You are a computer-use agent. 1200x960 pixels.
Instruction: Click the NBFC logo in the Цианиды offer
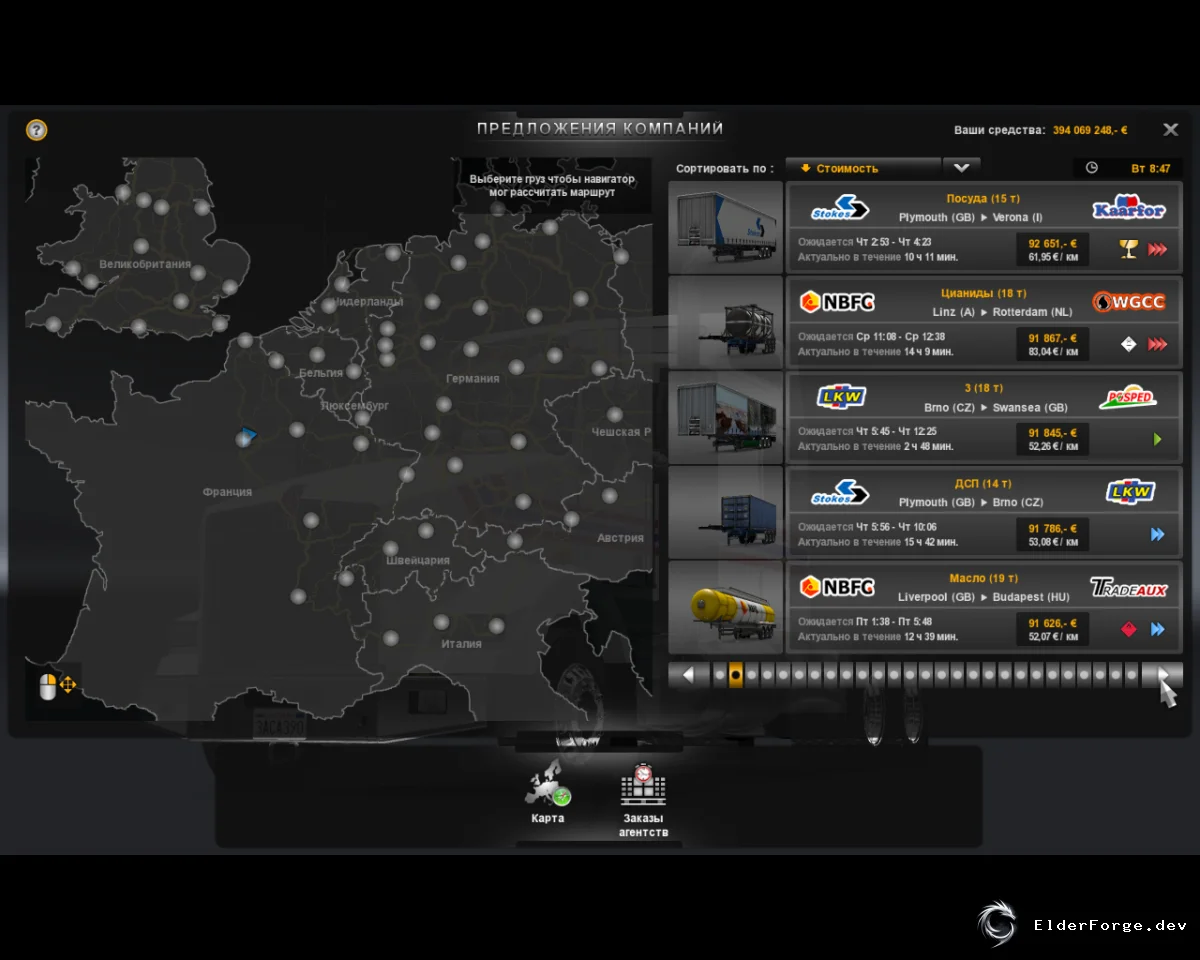coord(837,301)
